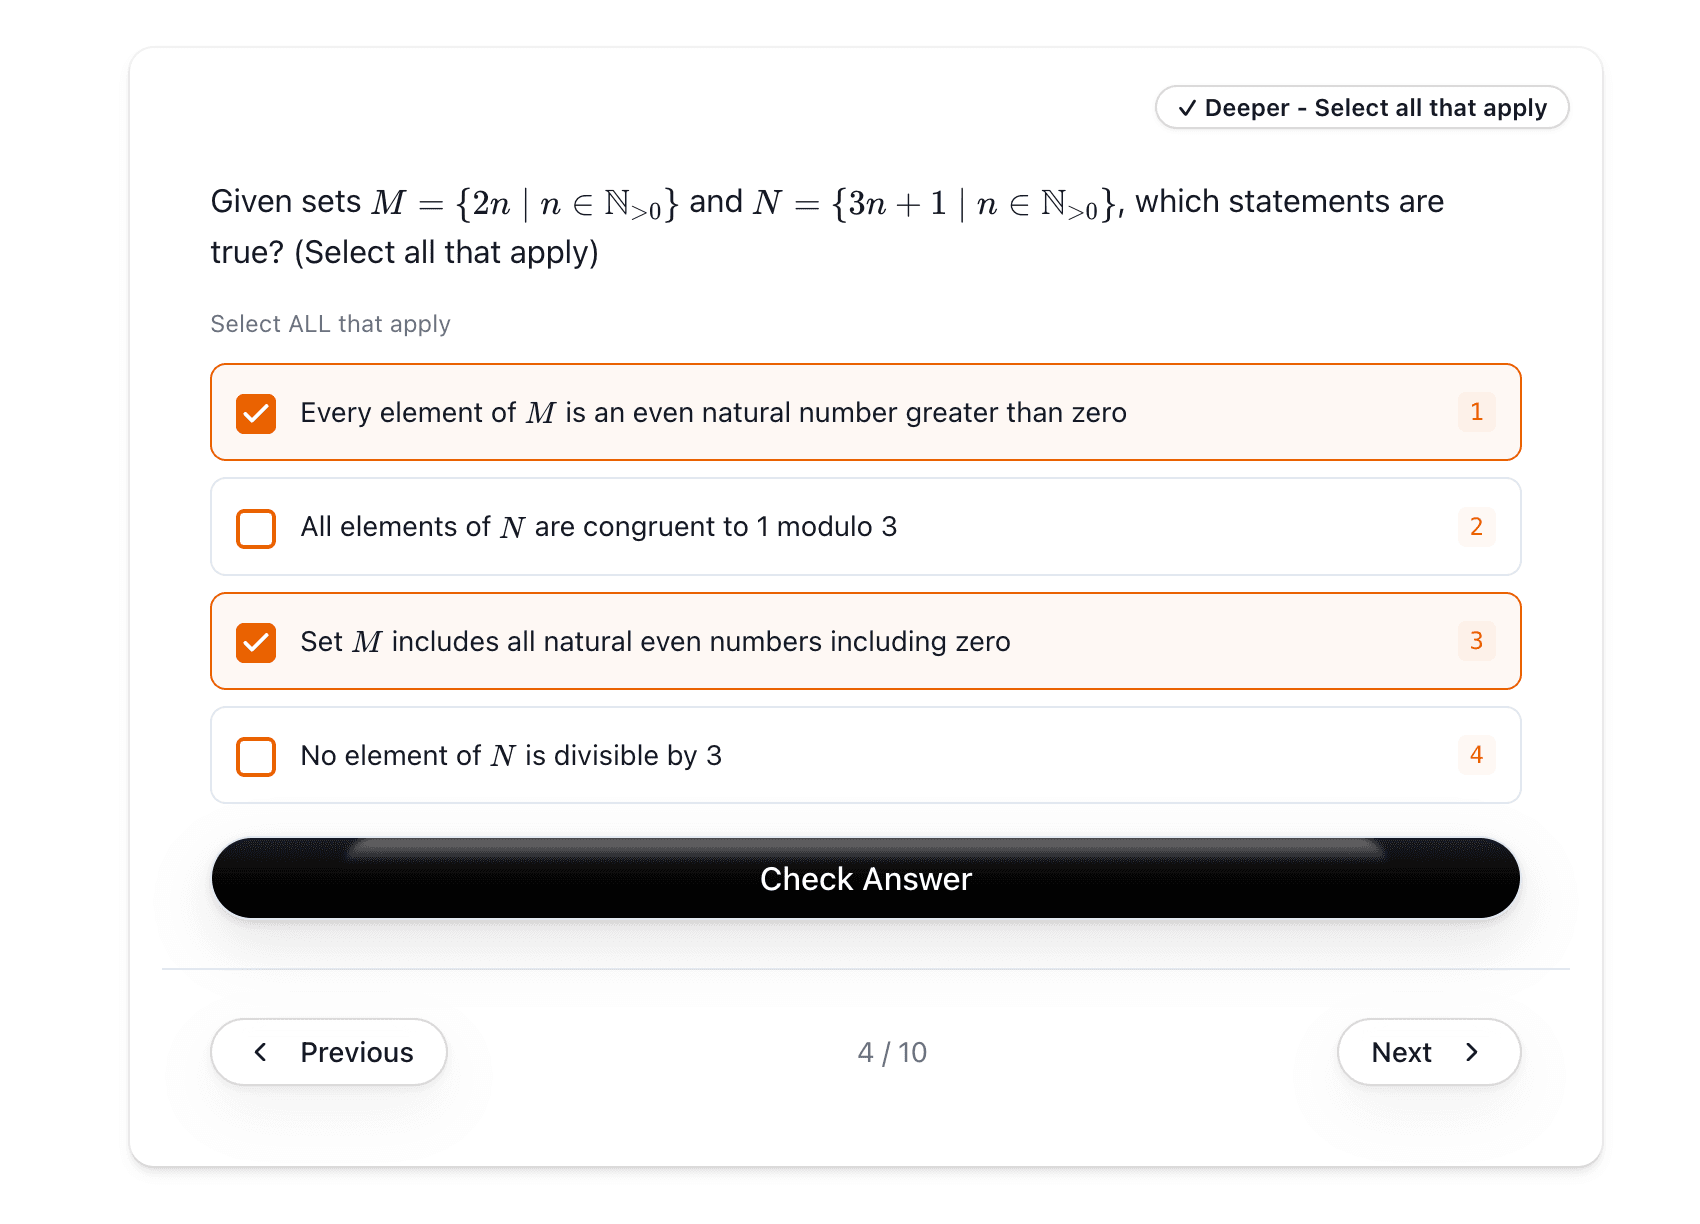Screen dimensions: 1700x1224
Task: Click the orange number badge 1
Action: 1476,412
